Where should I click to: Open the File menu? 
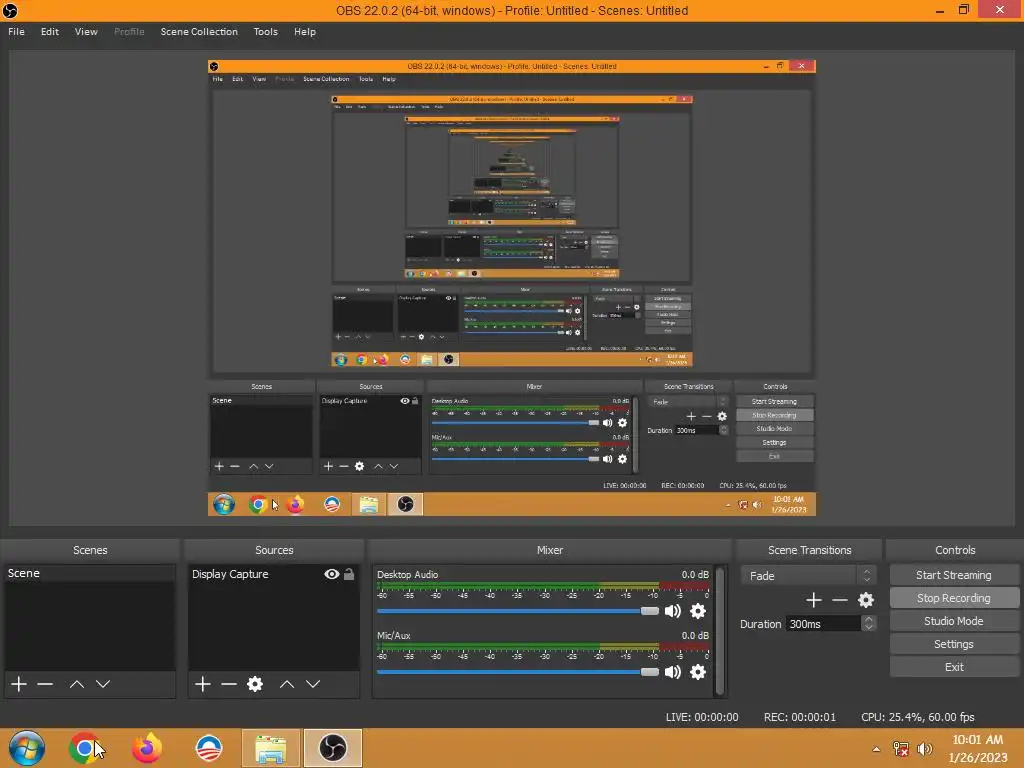(x=16, y=31)
